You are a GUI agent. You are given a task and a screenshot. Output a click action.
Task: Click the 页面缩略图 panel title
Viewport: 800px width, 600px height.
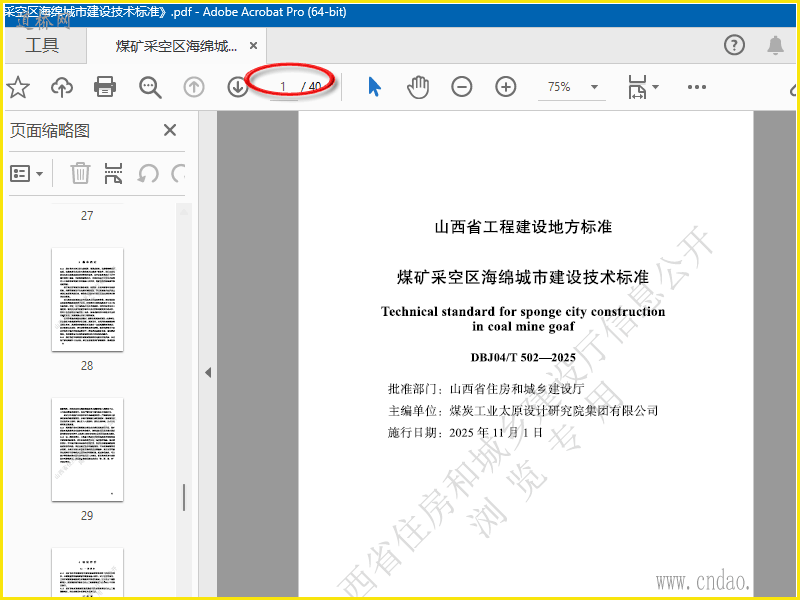pyautogui.click(x=50, y=131)
